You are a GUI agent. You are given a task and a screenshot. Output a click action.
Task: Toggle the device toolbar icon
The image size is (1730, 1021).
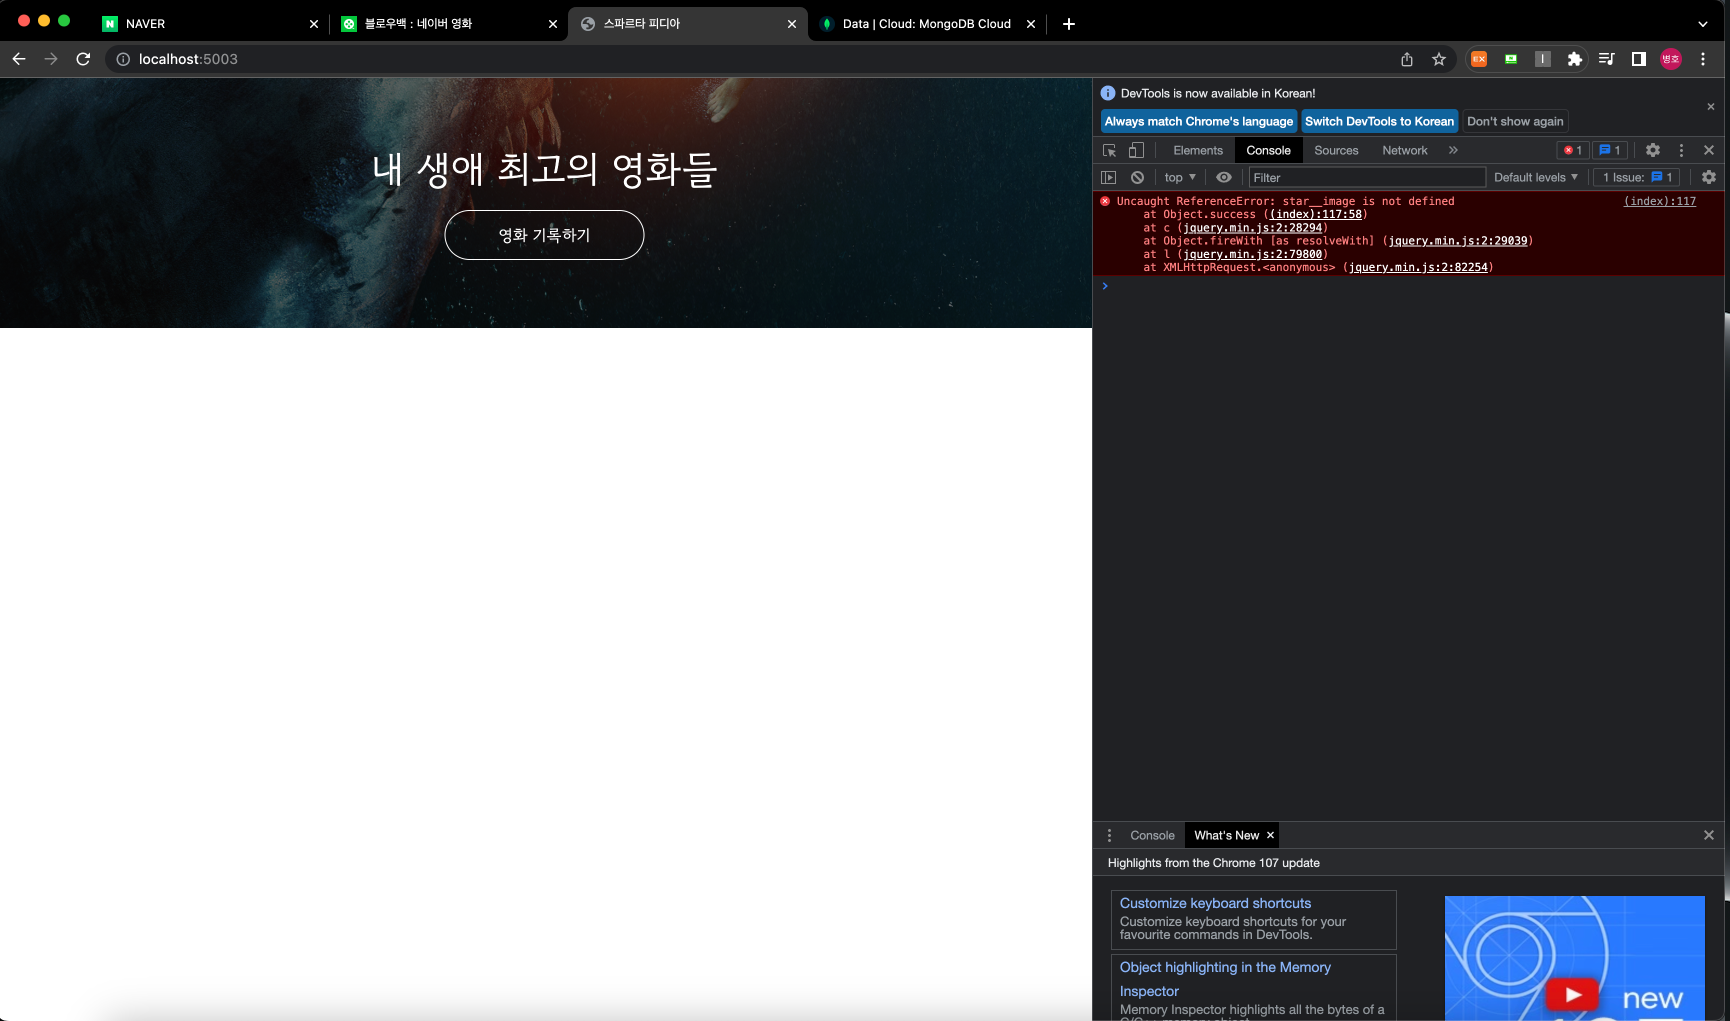1136,150
